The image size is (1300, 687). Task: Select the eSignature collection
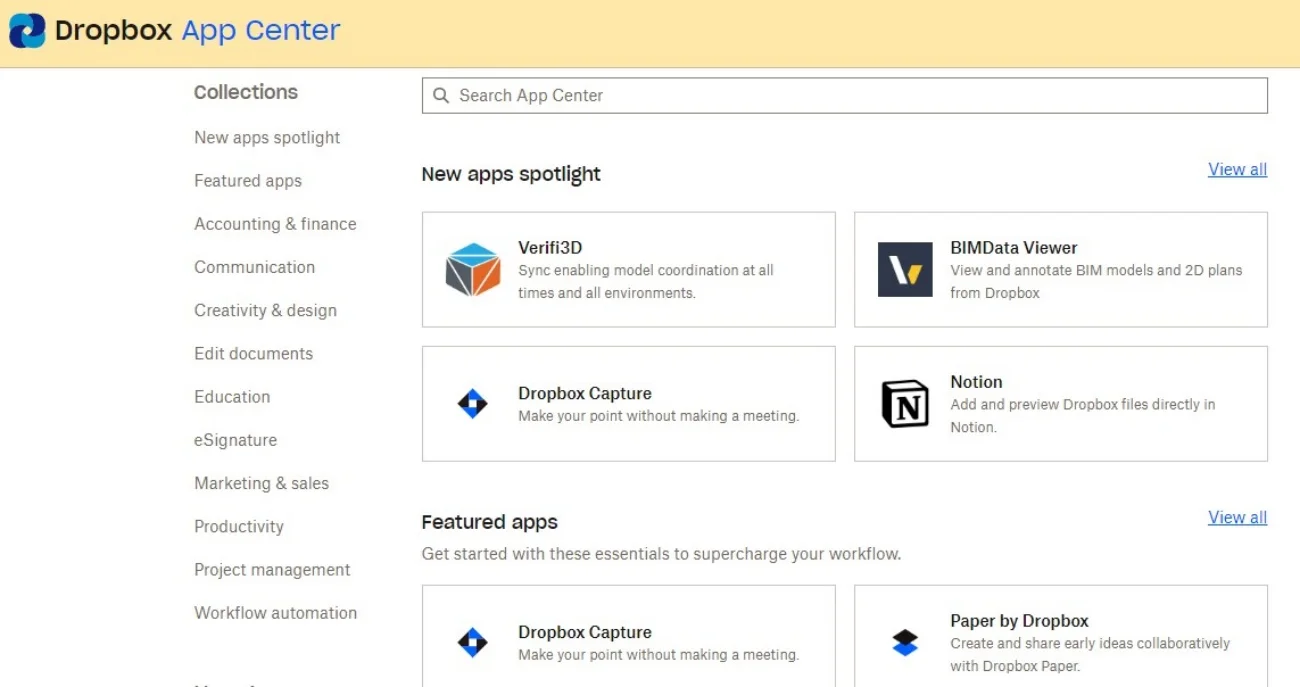click(x=235, y=440)
